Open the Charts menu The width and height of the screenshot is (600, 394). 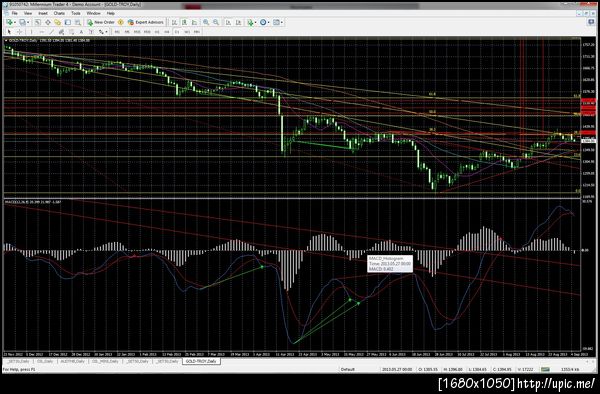[59, 13]
